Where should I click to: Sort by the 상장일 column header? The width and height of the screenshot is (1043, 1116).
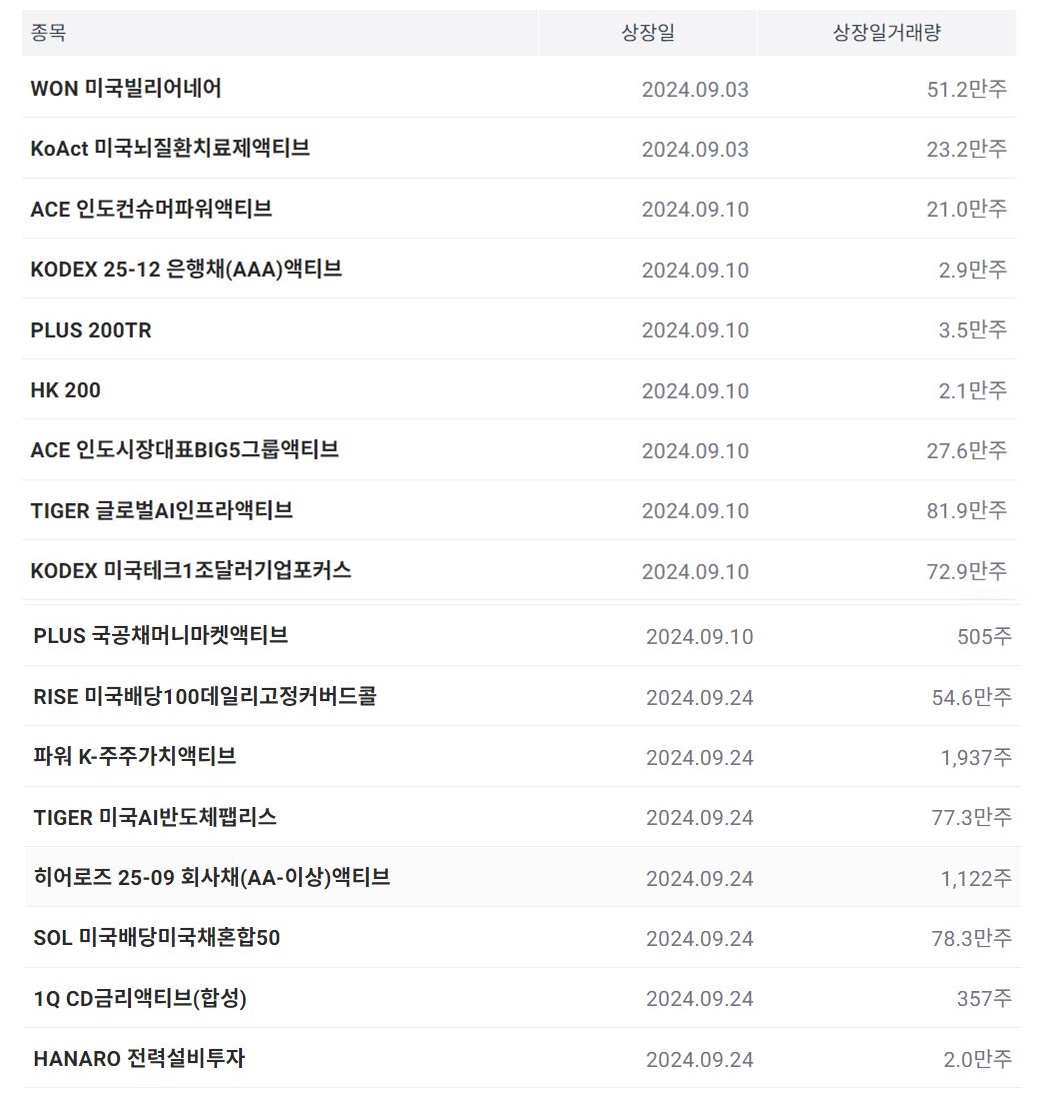[x=647, y=33]
